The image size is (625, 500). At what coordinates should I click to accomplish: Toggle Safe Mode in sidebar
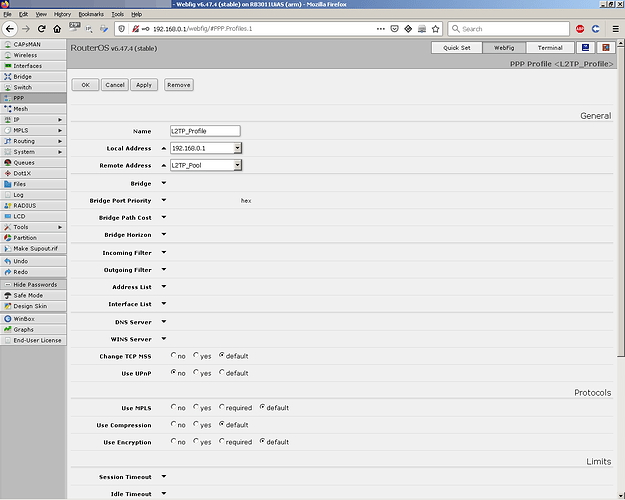(33, 295)
